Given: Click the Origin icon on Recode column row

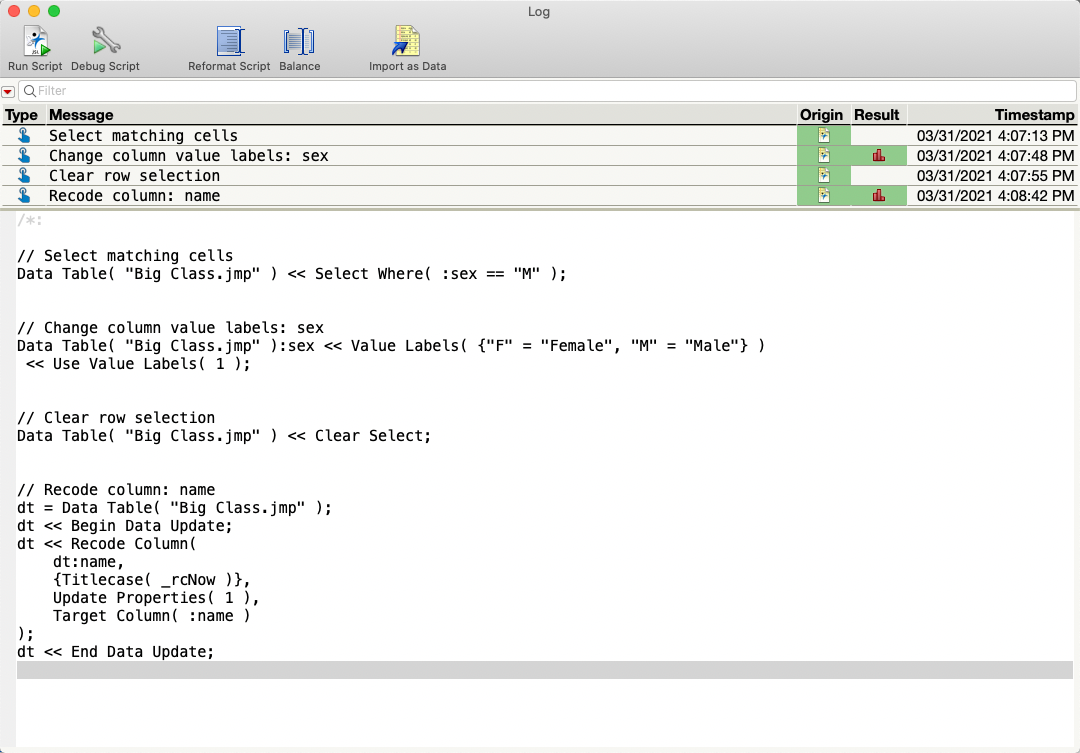Looking at the screenshot, I should point(822,195).
